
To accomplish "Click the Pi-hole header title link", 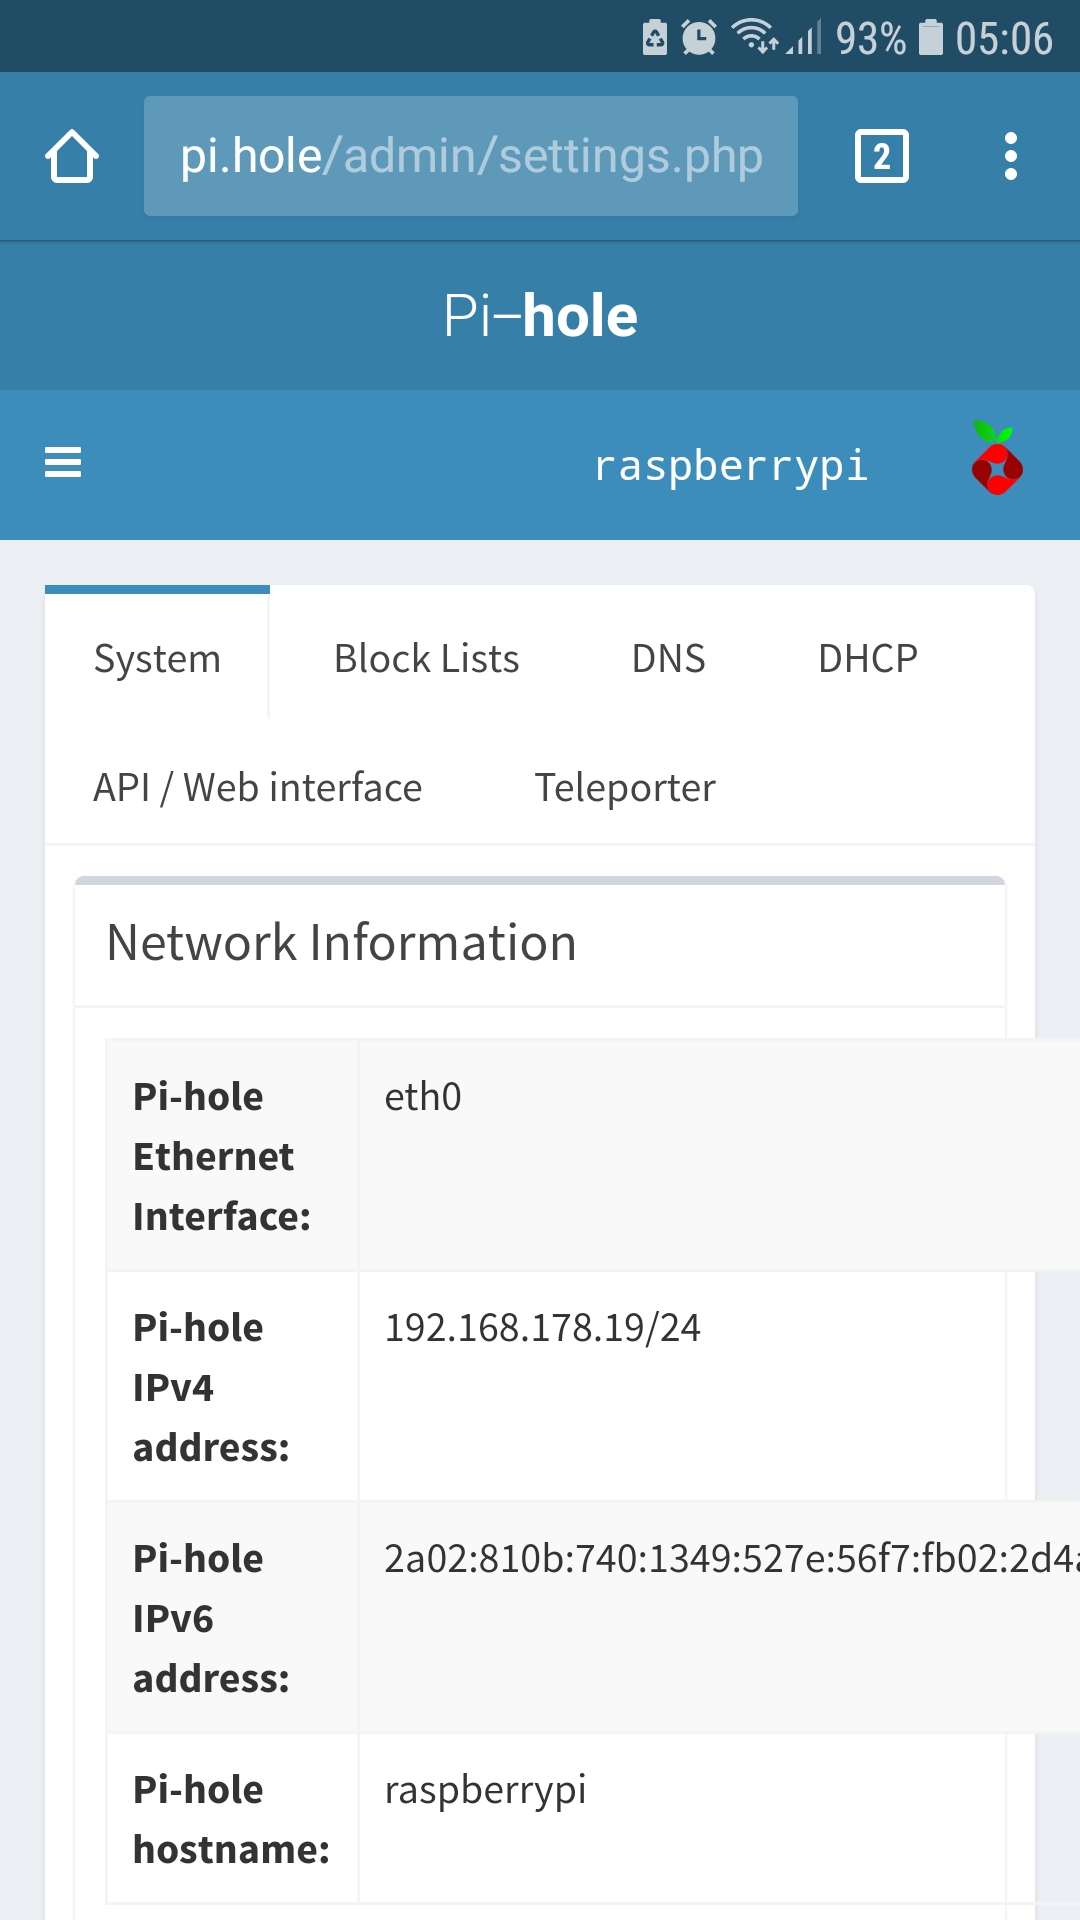I will pos(540,316).
